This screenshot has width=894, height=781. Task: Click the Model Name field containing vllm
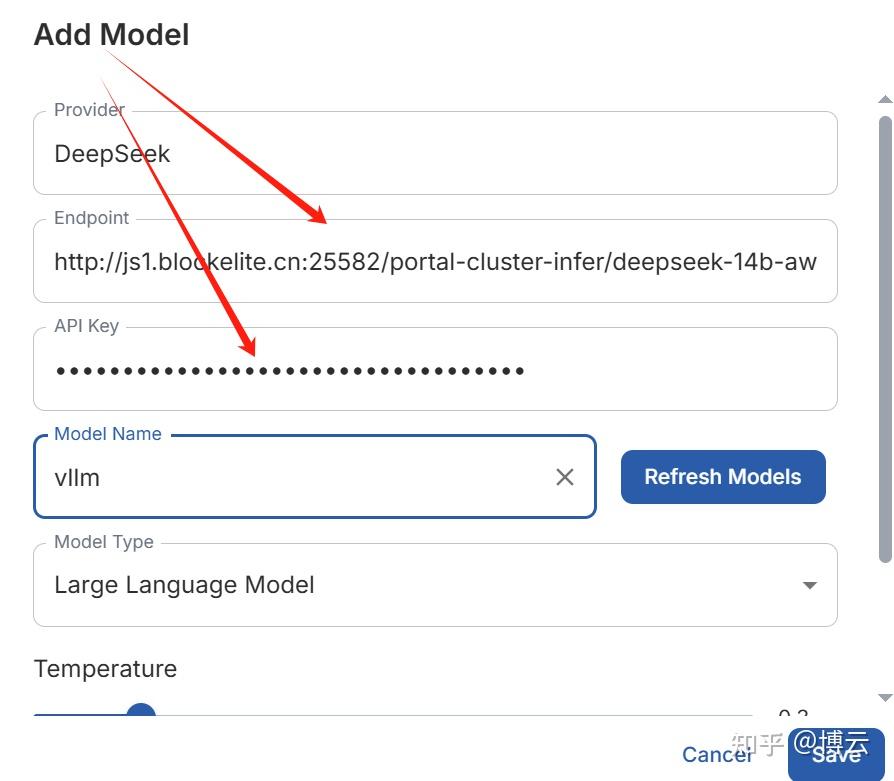[x=300, y=477]
